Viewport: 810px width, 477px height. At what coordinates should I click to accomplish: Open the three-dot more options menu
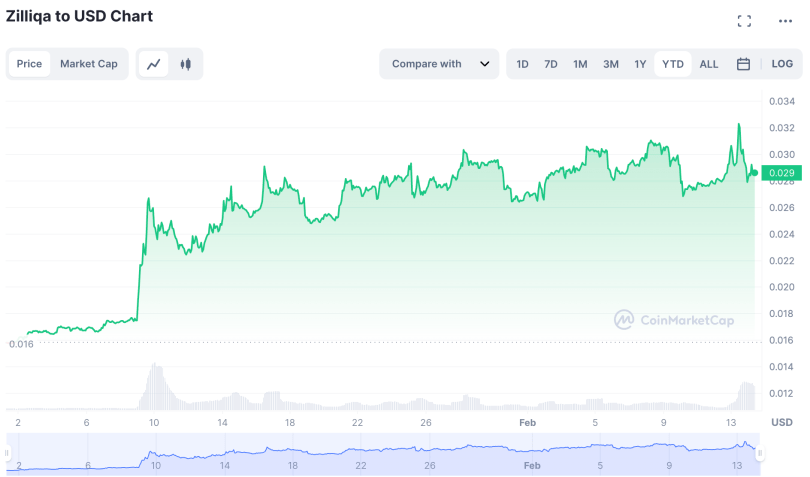click(x=785, y=21)
